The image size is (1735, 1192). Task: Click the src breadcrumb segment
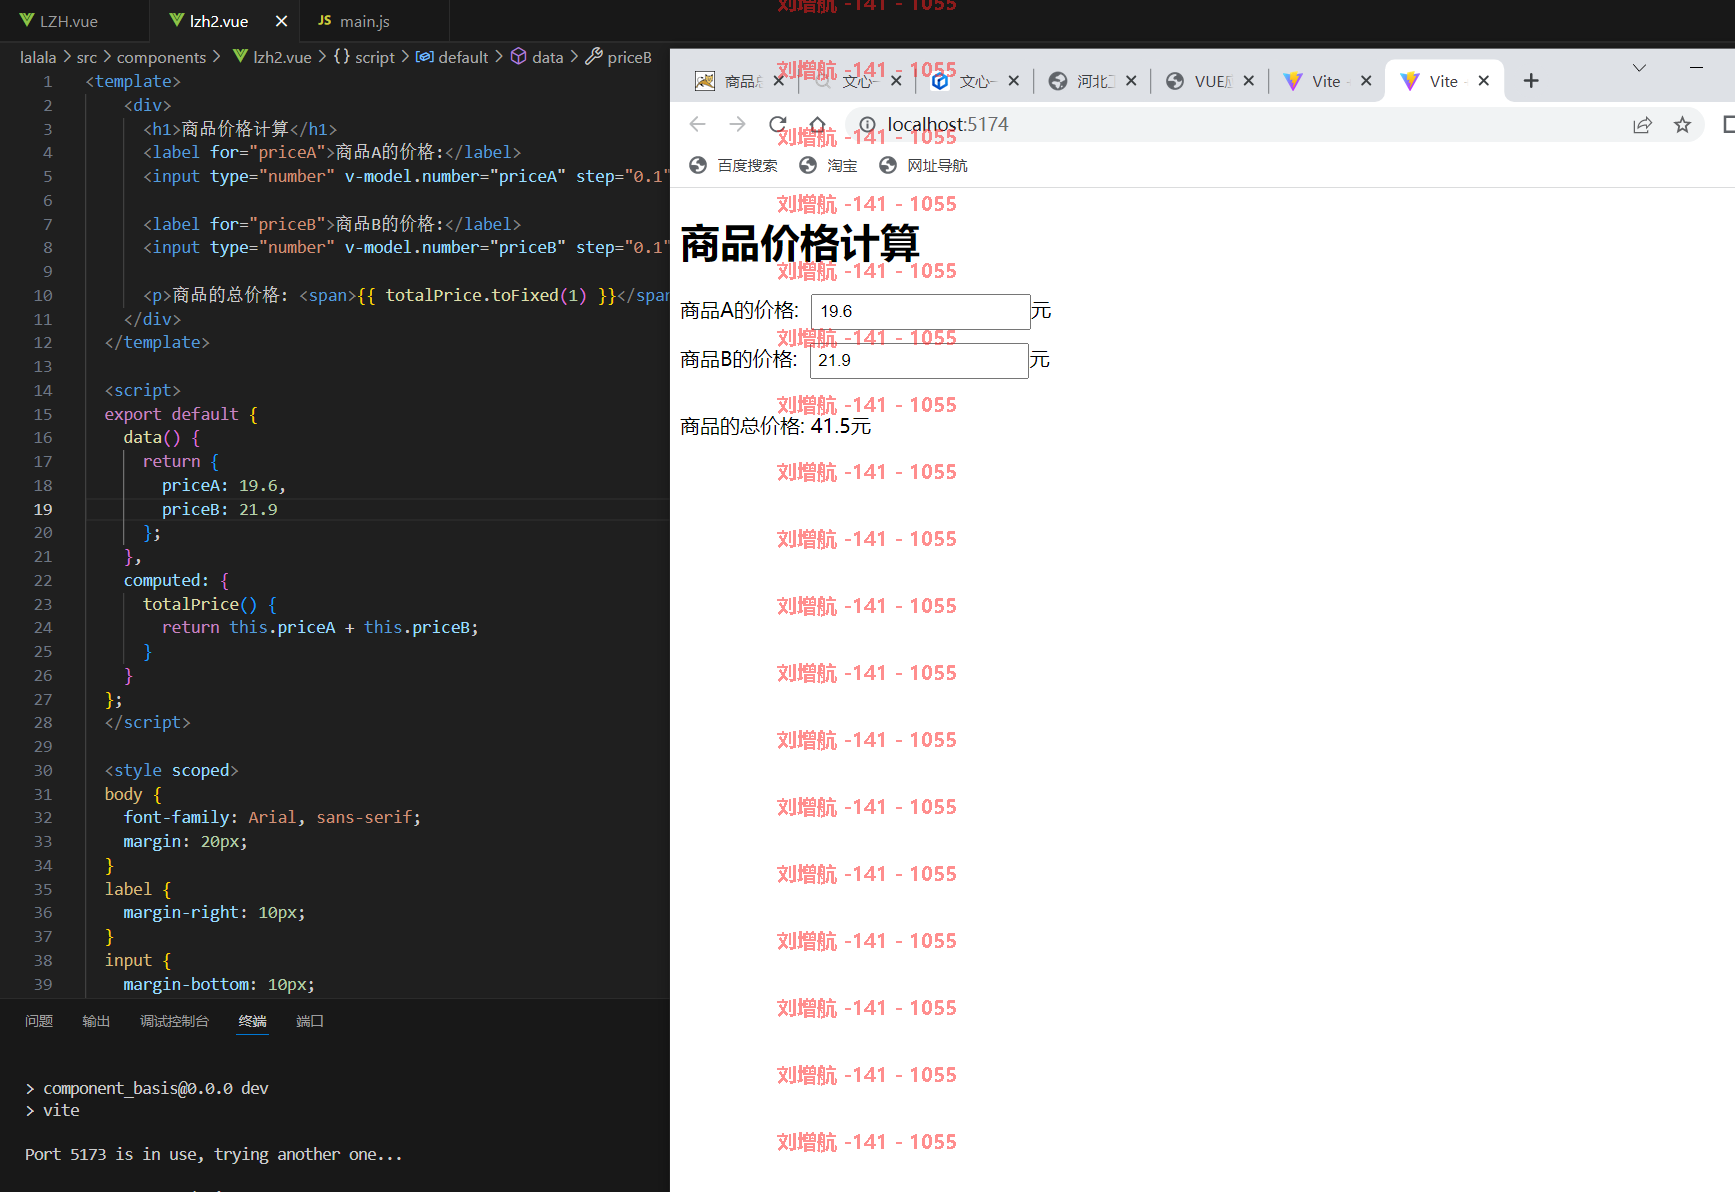pyautogui.click(x=87, y=57)
